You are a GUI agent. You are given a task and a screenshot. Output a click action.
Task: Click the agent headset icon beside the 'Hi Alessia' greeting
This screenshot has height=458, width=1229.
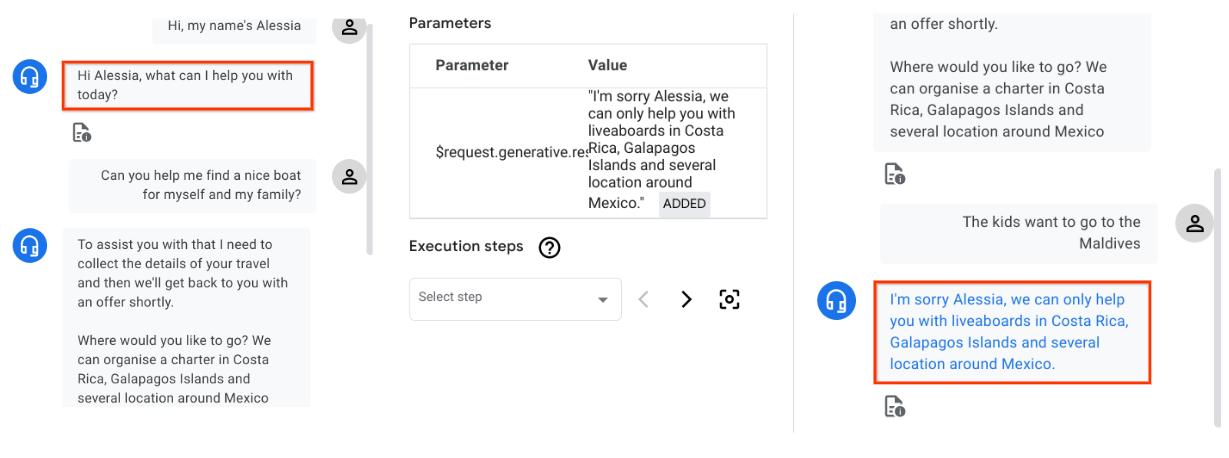tap(30, 76)
